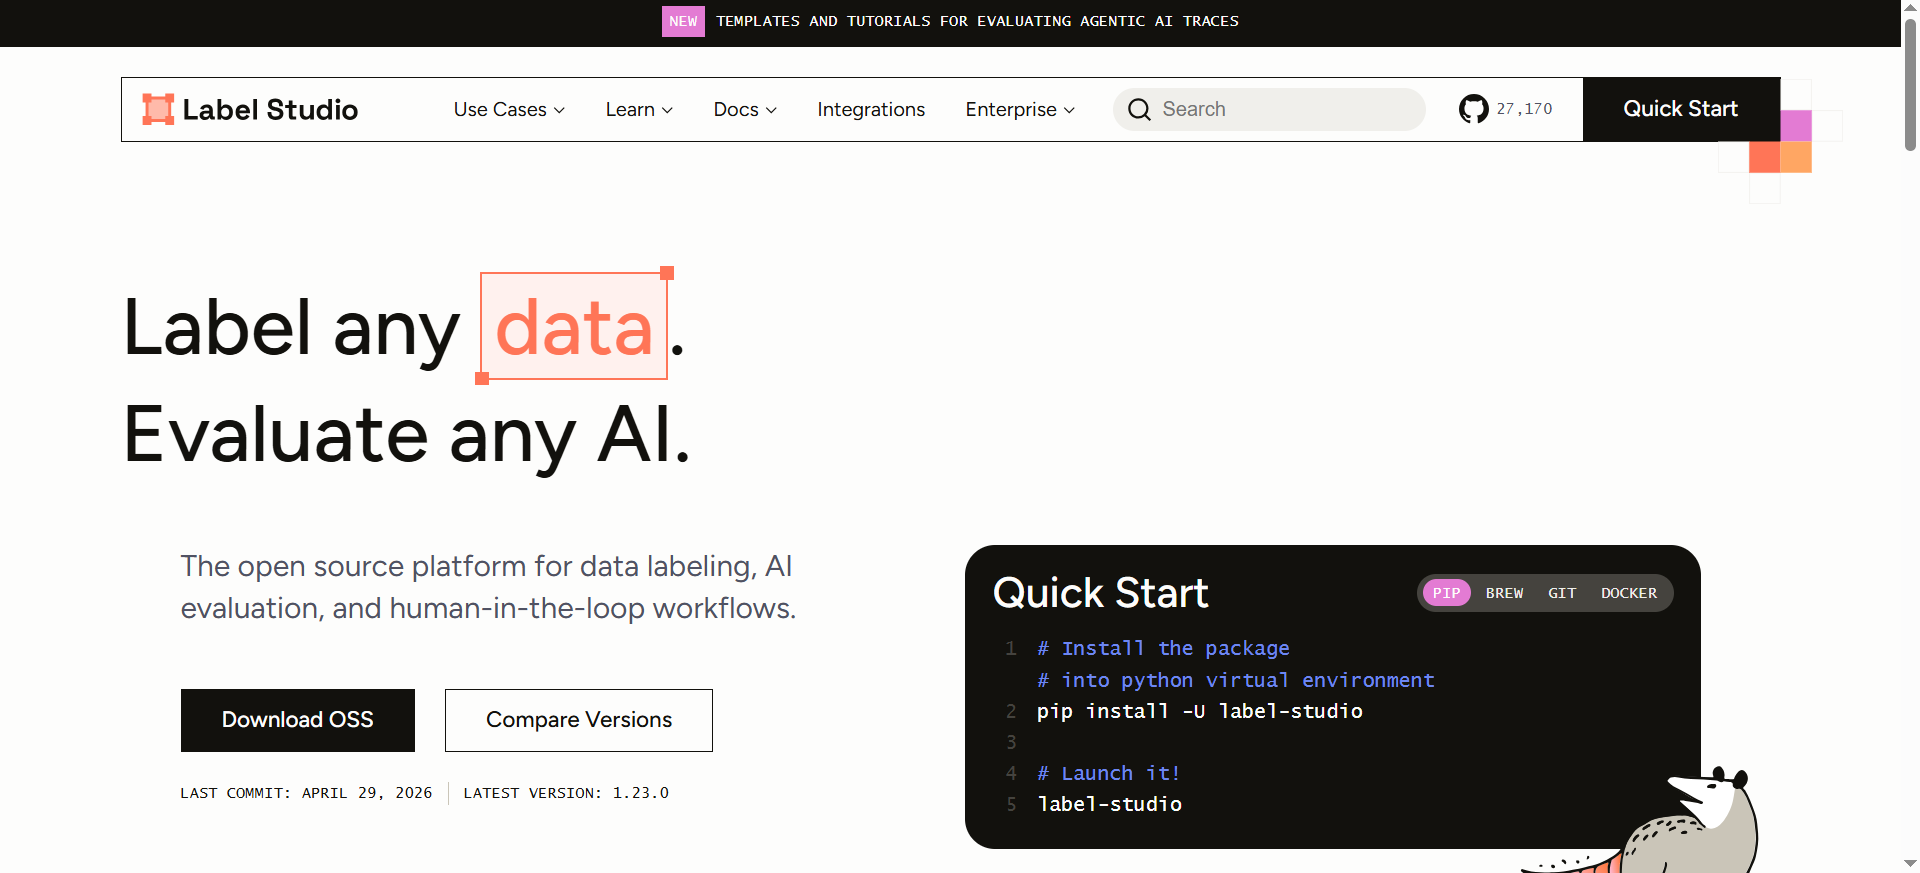Select the PIP install tab
This screenshot has height=873, width=1920.
tap(1446, 593)
